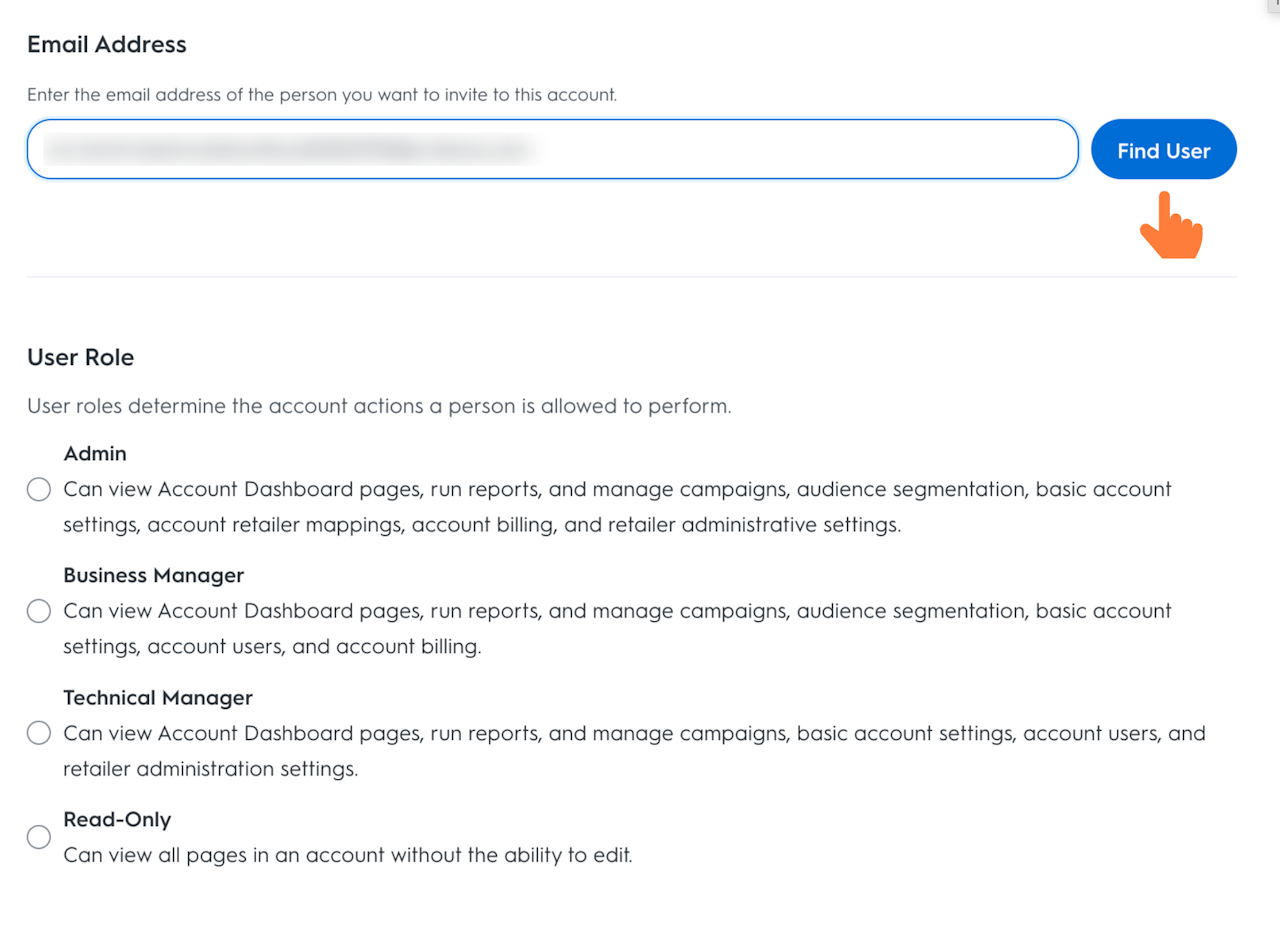
Task: Focus the email address input field
Action: pyautogui.click(x=552, y=150)
